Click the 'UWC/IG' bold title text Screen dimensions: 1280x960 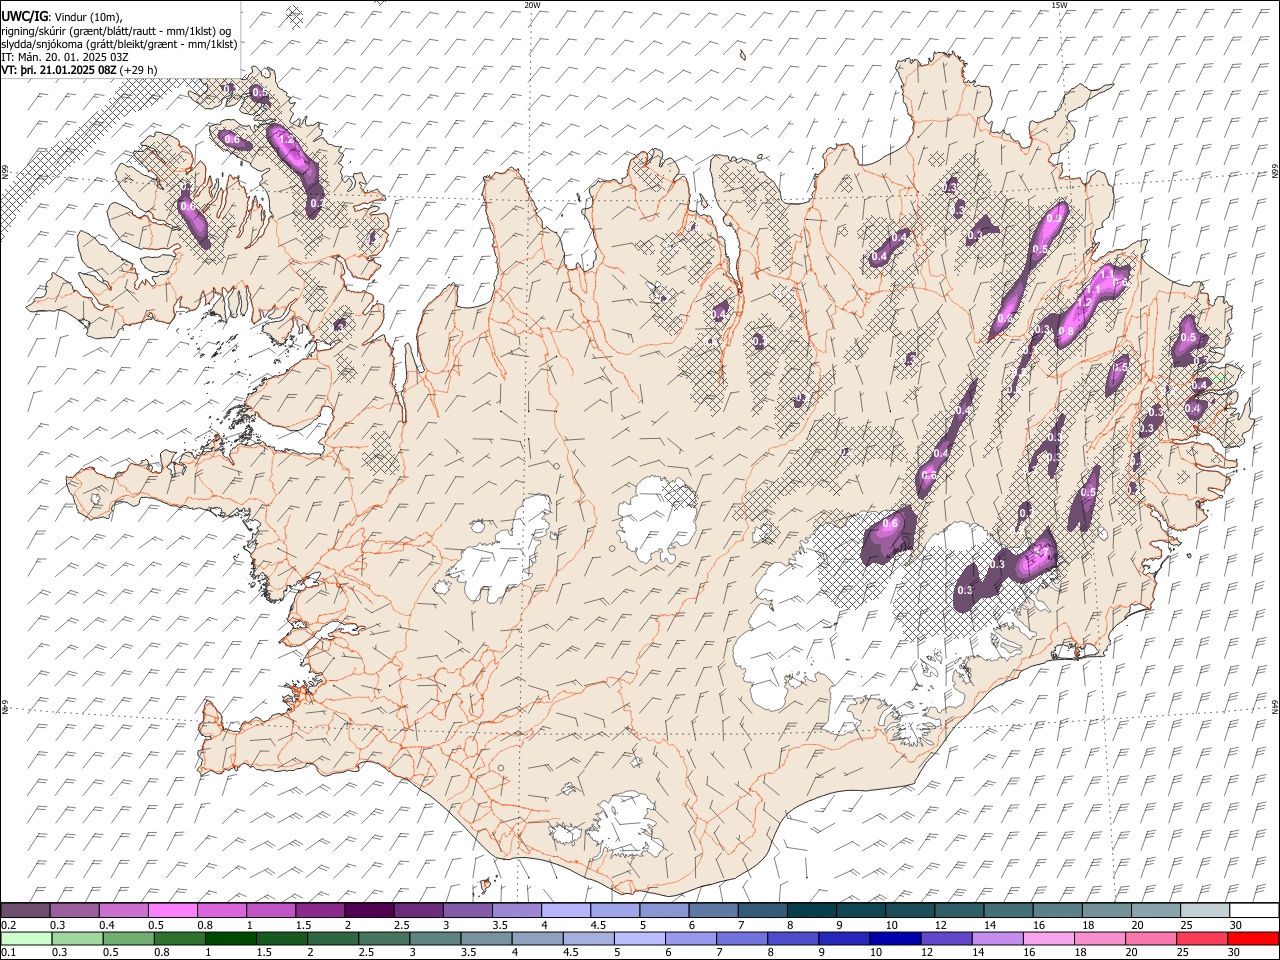point(24,16)
